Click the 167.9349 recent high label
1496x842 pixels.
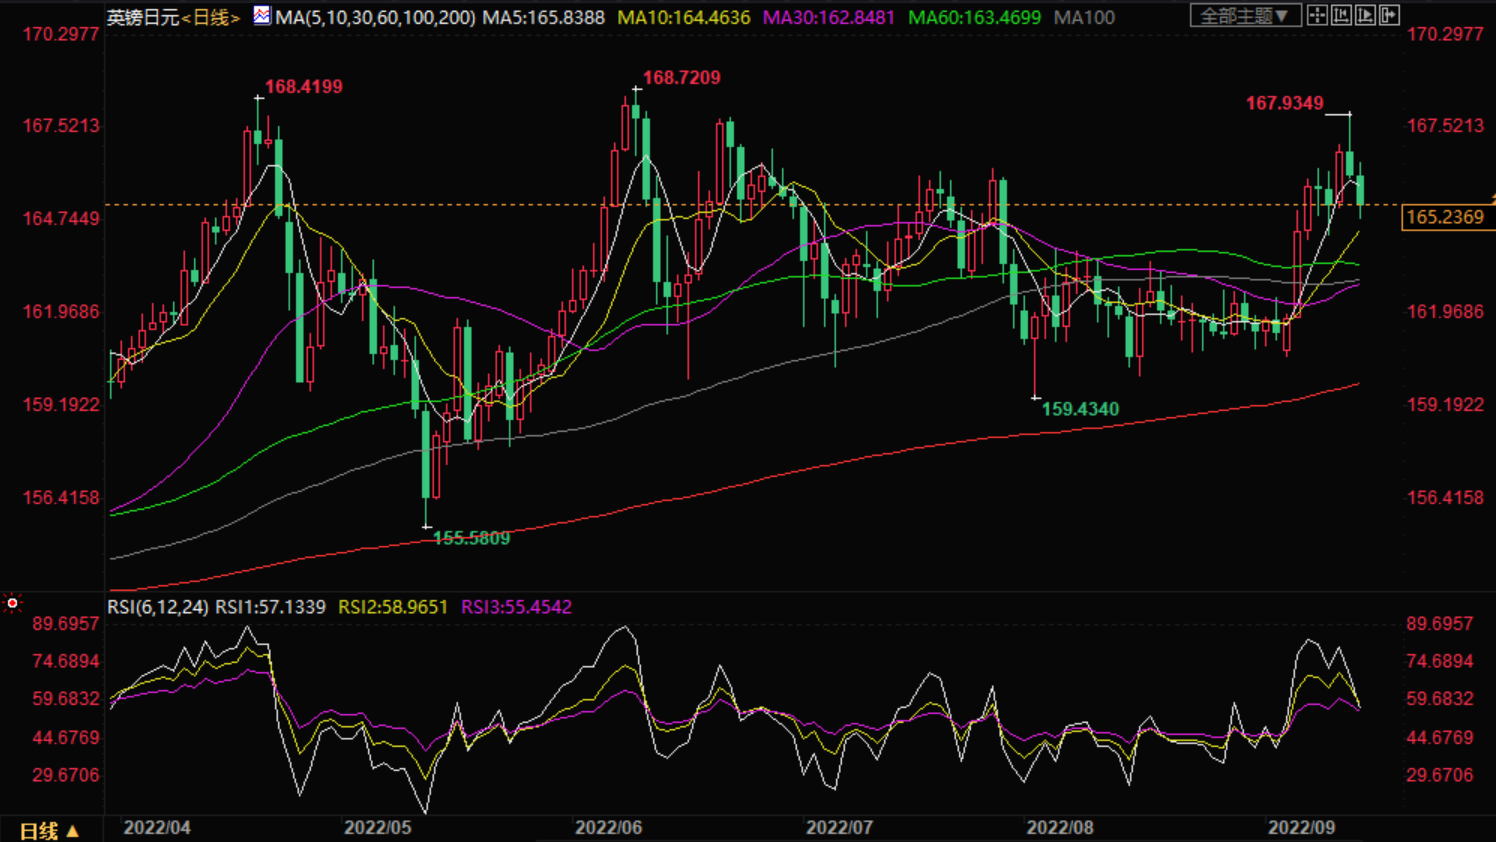point(1284,103)
